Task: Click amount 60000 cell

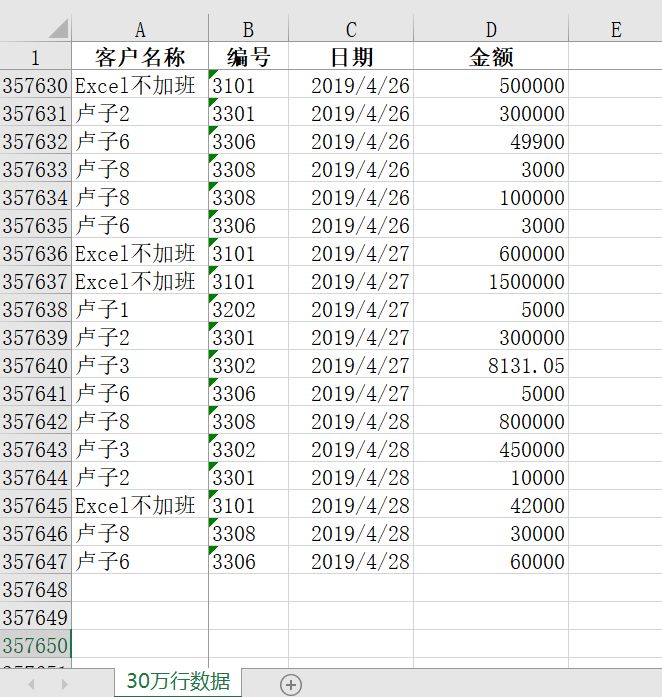Action: pyautogui.click(x=491, y=561)
